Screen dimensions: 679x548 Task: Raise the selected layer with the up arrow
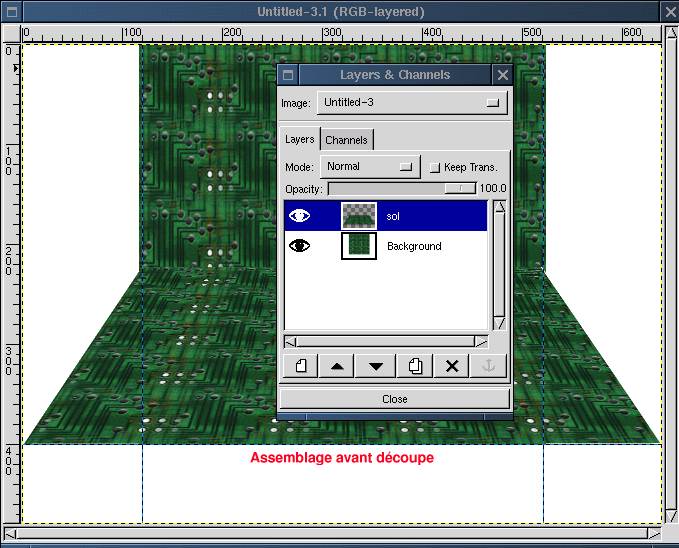337,366
